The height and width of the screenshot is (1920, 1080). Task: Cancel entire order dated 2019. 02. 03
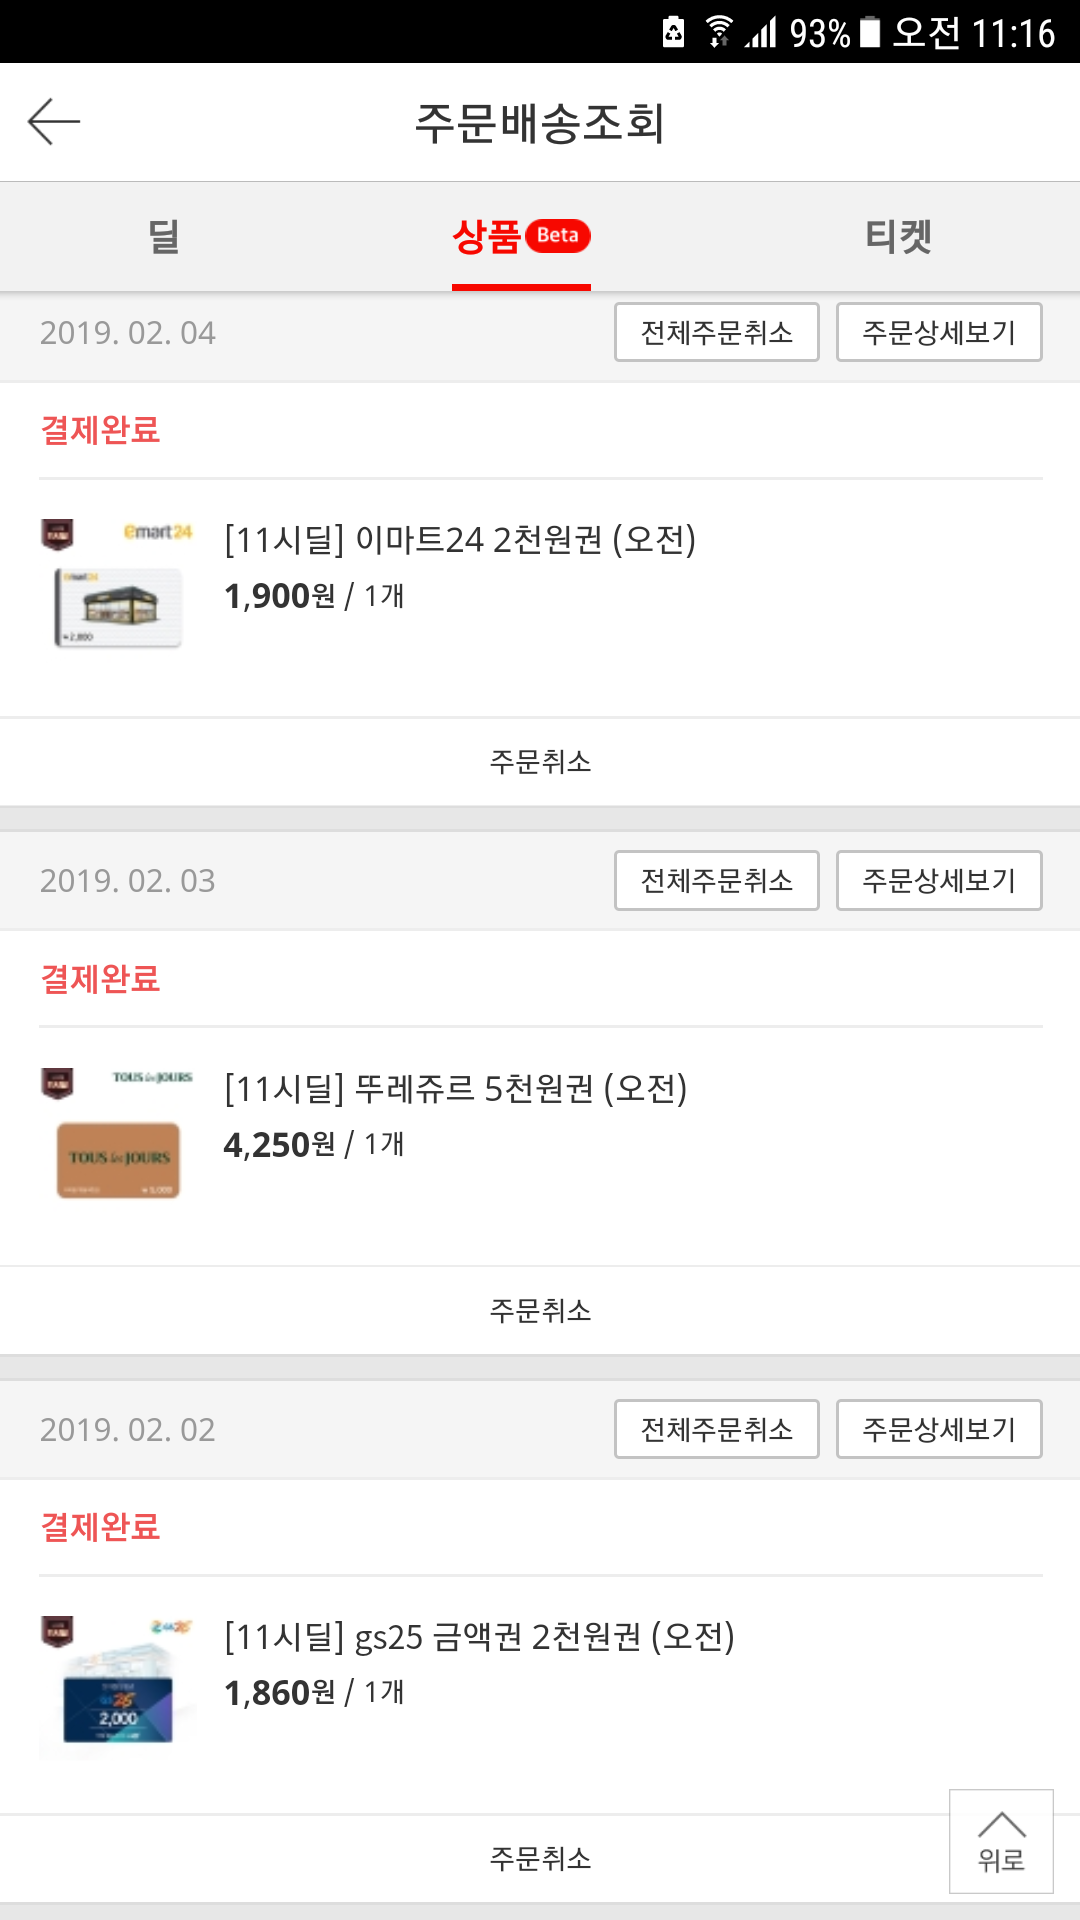716,880
